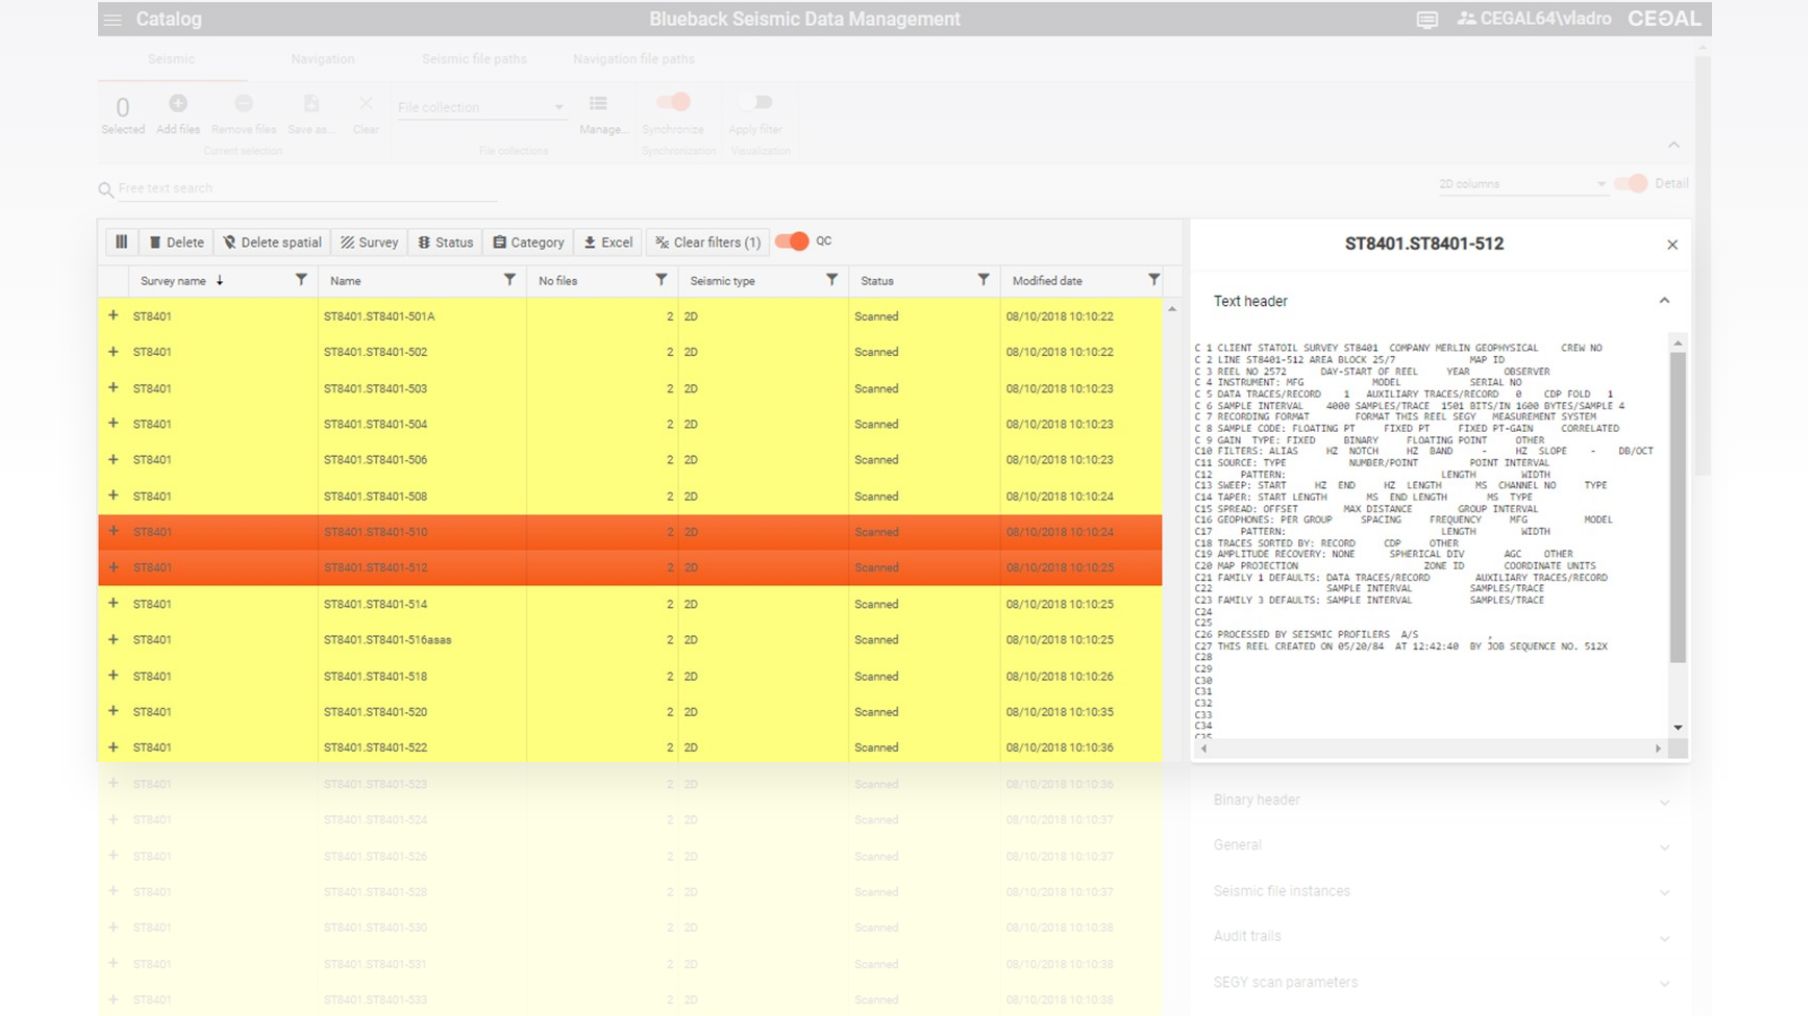Open the Status column filter
This screenshot has width=1808, height=1016.
coord(983,280)
